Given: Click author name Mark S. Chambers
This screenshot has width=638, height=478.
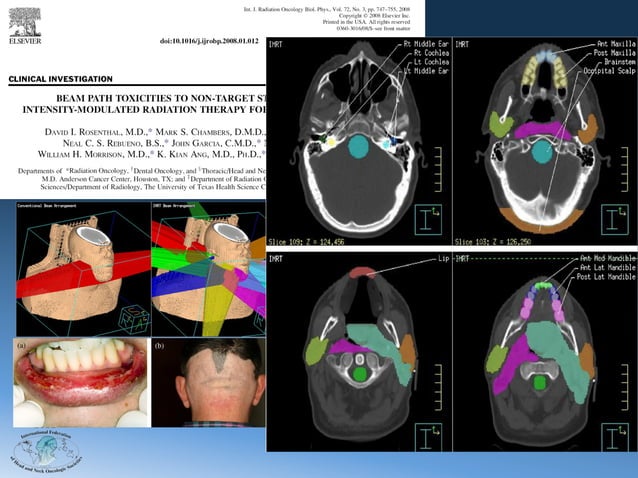Looking at the screenshot, I should click(x=210, y=132).
